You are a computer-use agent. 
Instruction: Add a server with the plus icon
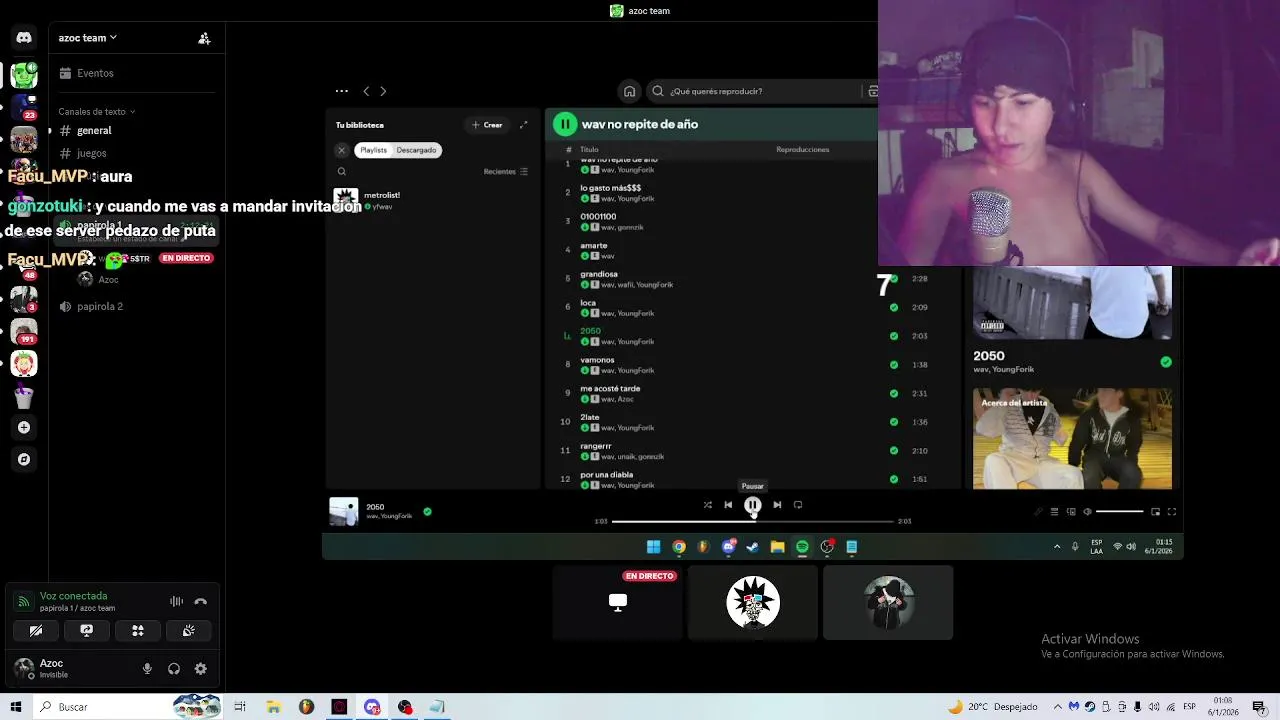(x=24, y=427)
